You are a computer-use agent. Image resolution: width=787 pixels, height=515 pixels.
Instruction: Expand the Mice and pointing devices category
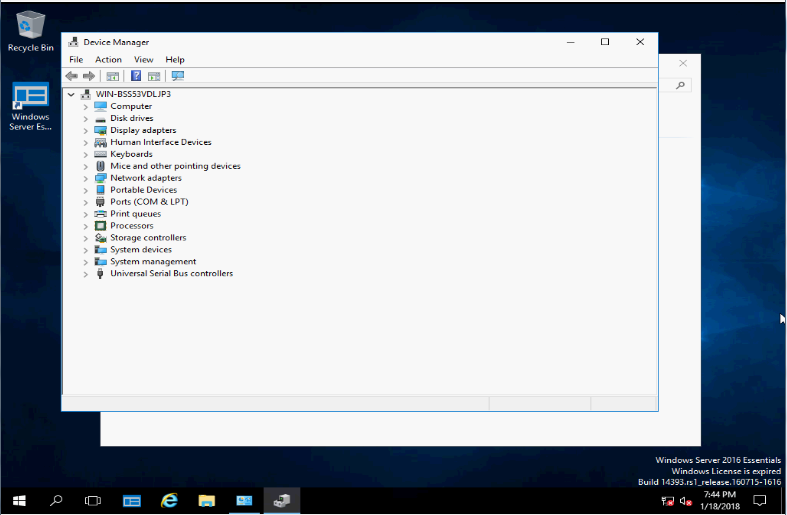85,167
